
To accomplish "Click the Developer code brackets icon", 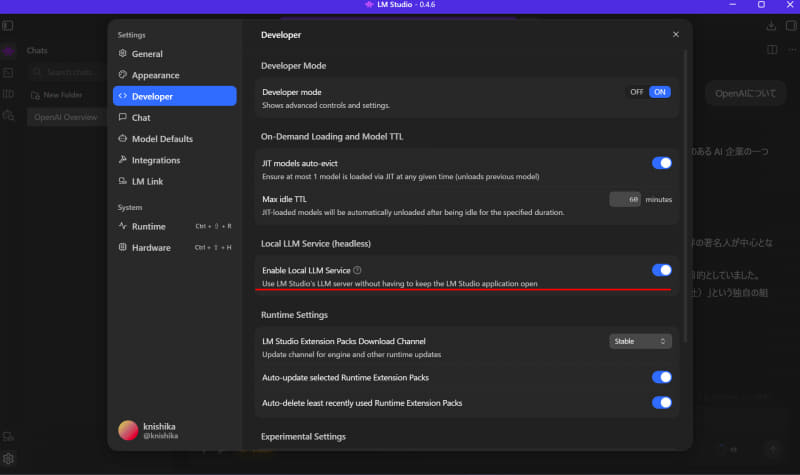I will pos(122,96).
